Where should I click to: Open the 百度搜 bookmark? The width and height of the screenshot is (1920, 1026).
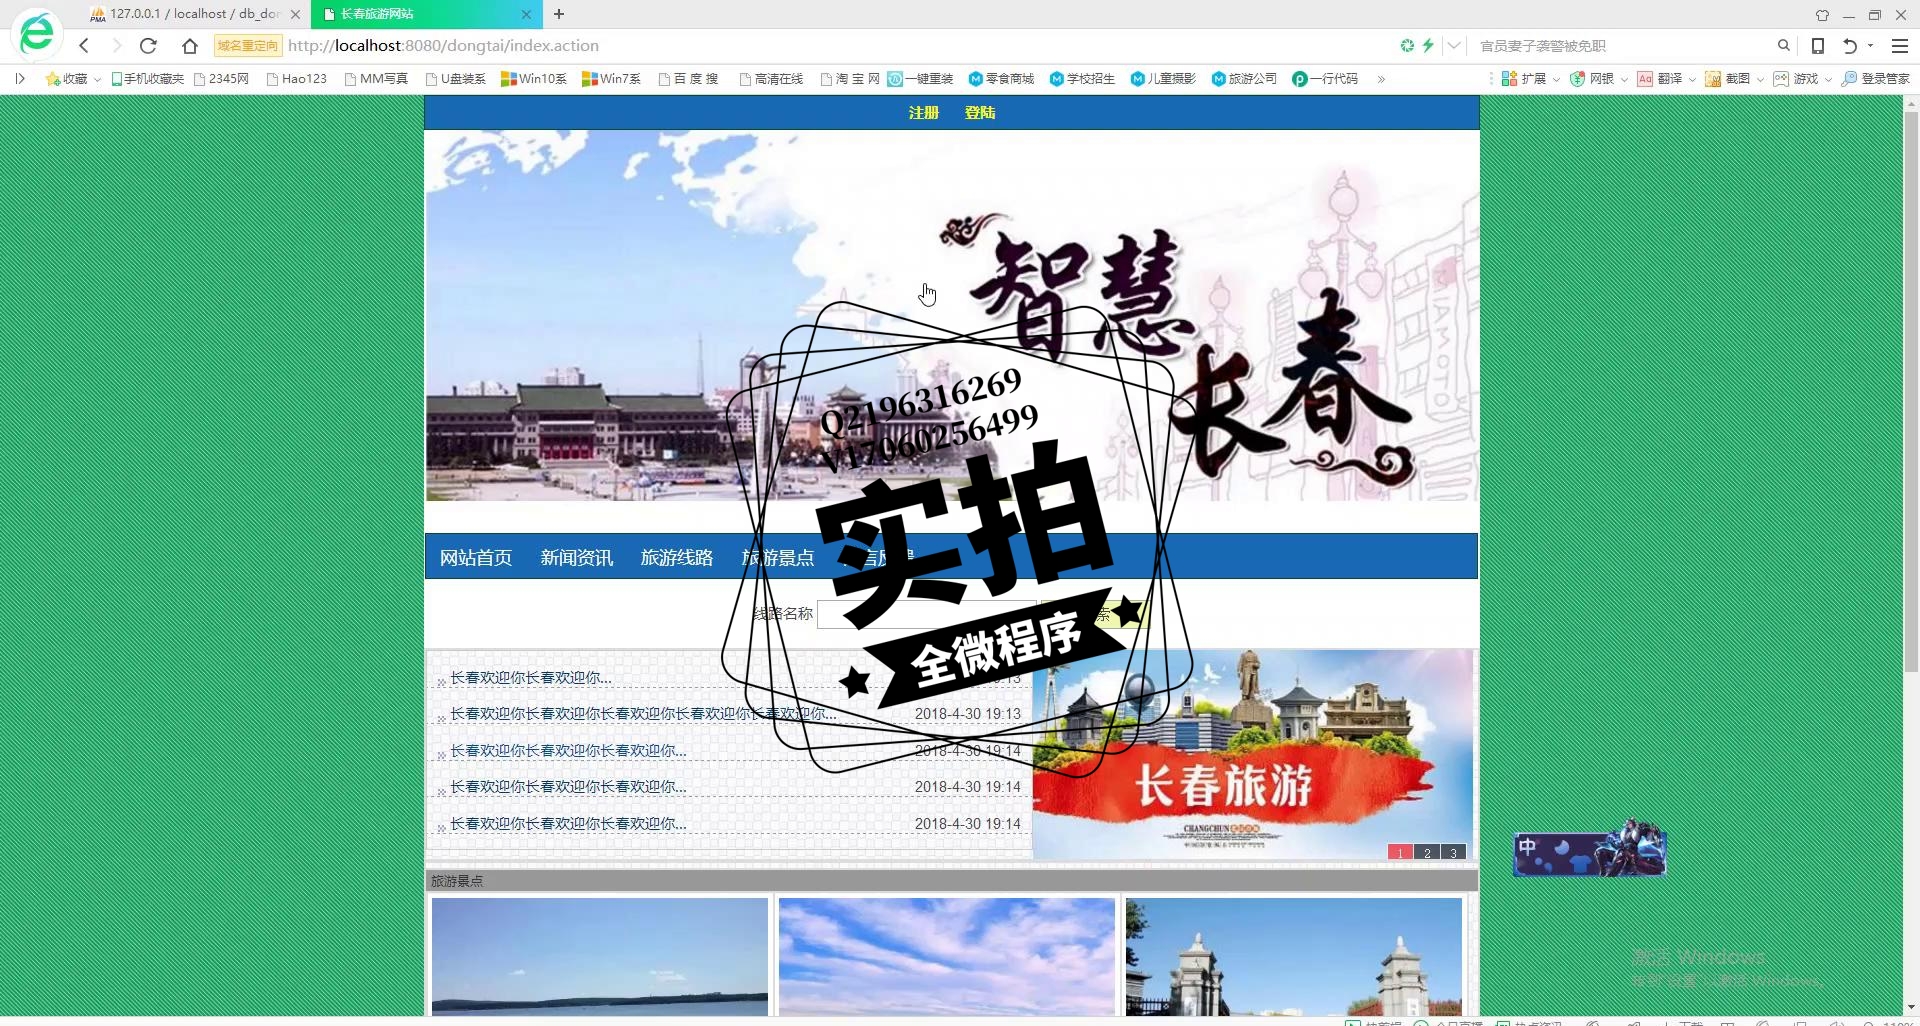pyautogui.click(x=689, y=79)
